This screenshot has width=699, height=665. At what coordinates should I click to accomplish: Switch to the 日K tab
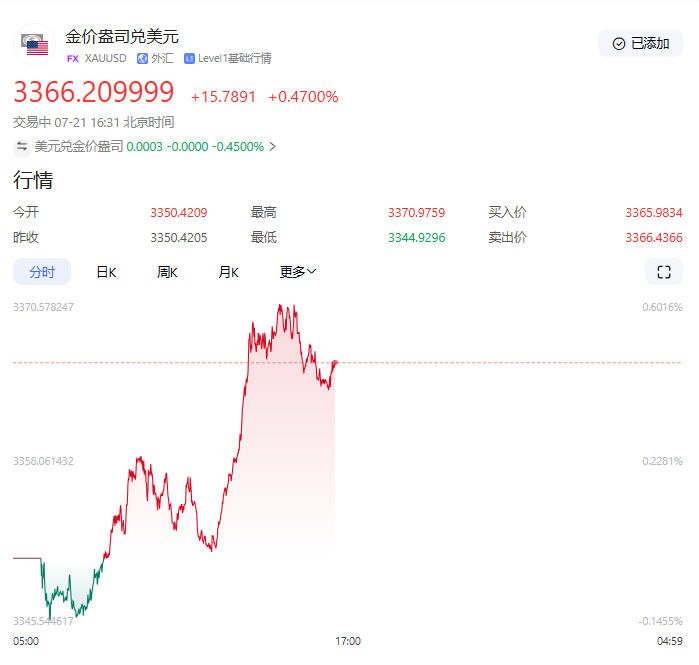coord(106,272)
